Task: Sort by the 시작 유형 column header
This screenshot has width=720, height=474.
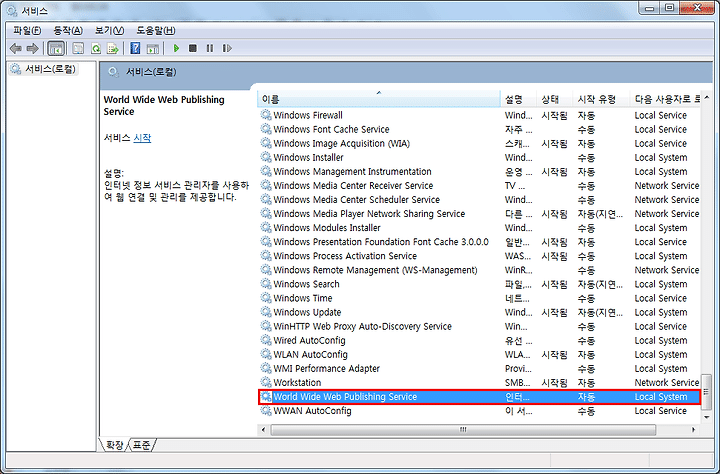Action: [602, 99]
